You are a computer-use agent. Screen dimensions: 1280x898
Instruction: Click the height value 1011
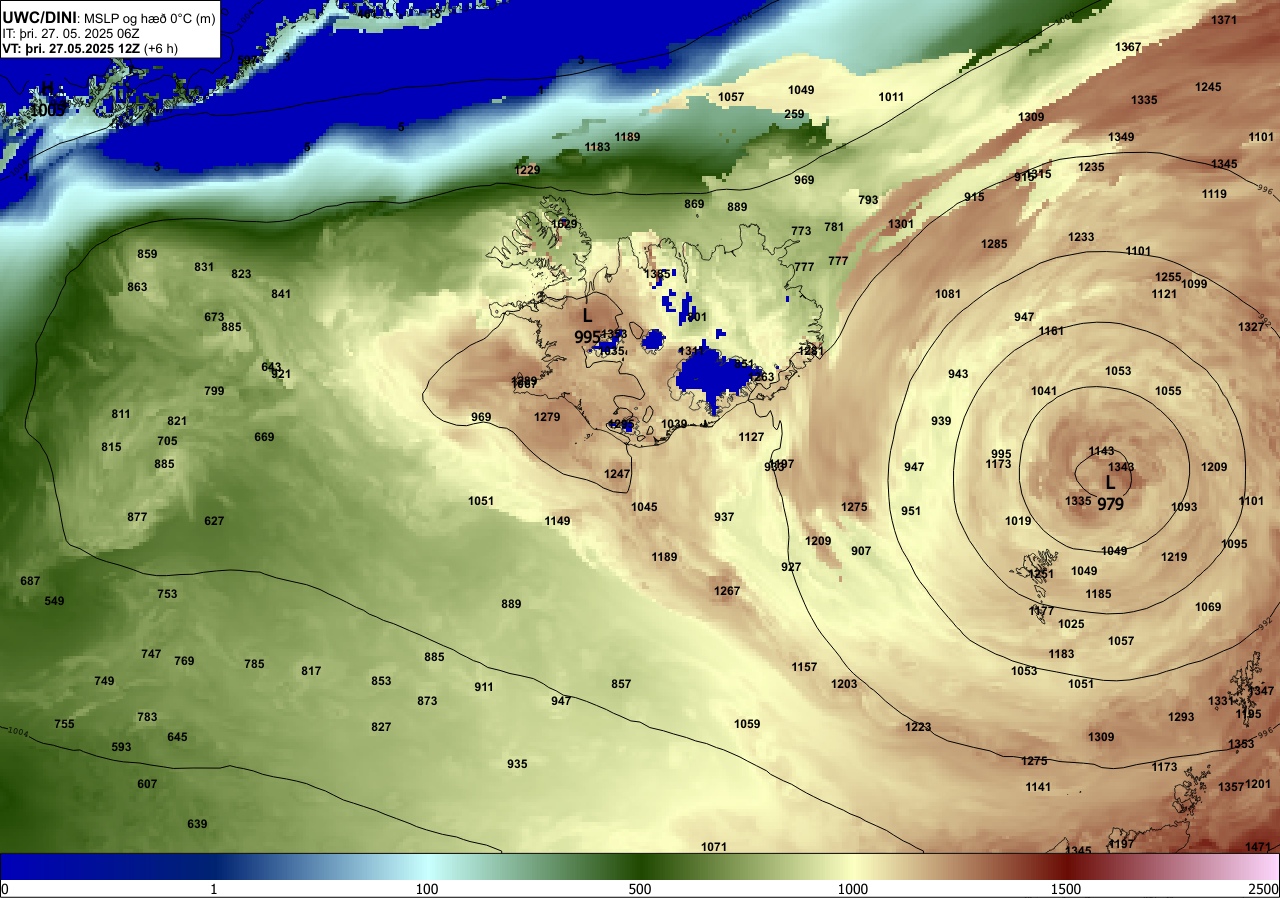(891, 97)
